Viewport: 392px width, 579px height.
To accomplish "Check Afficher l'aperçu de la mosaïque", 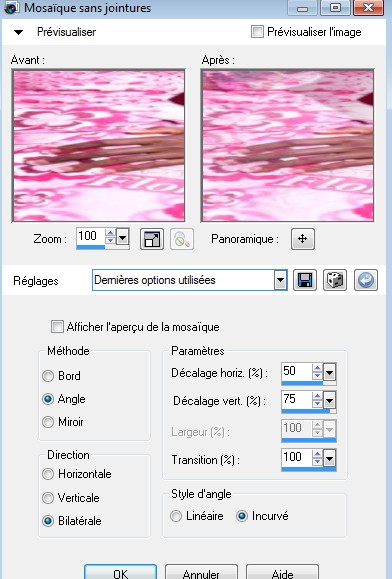I will (x=57, y=326).
